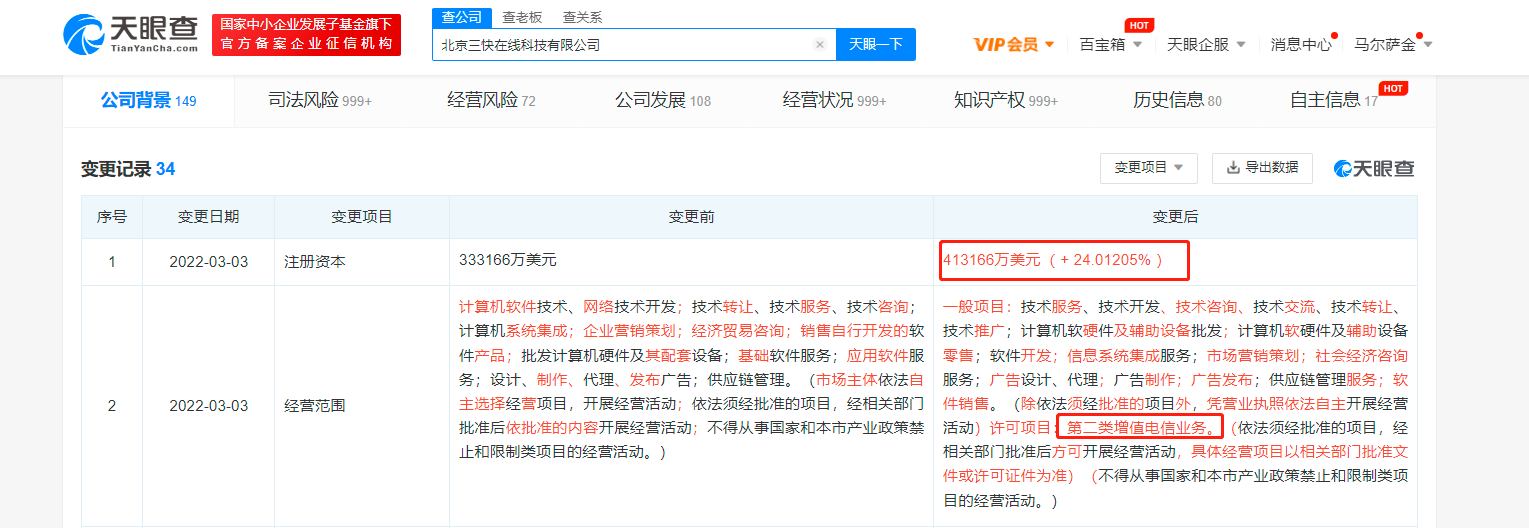
Task: Expand the 天眼企服 dropdown
Action: (1206, 45)
